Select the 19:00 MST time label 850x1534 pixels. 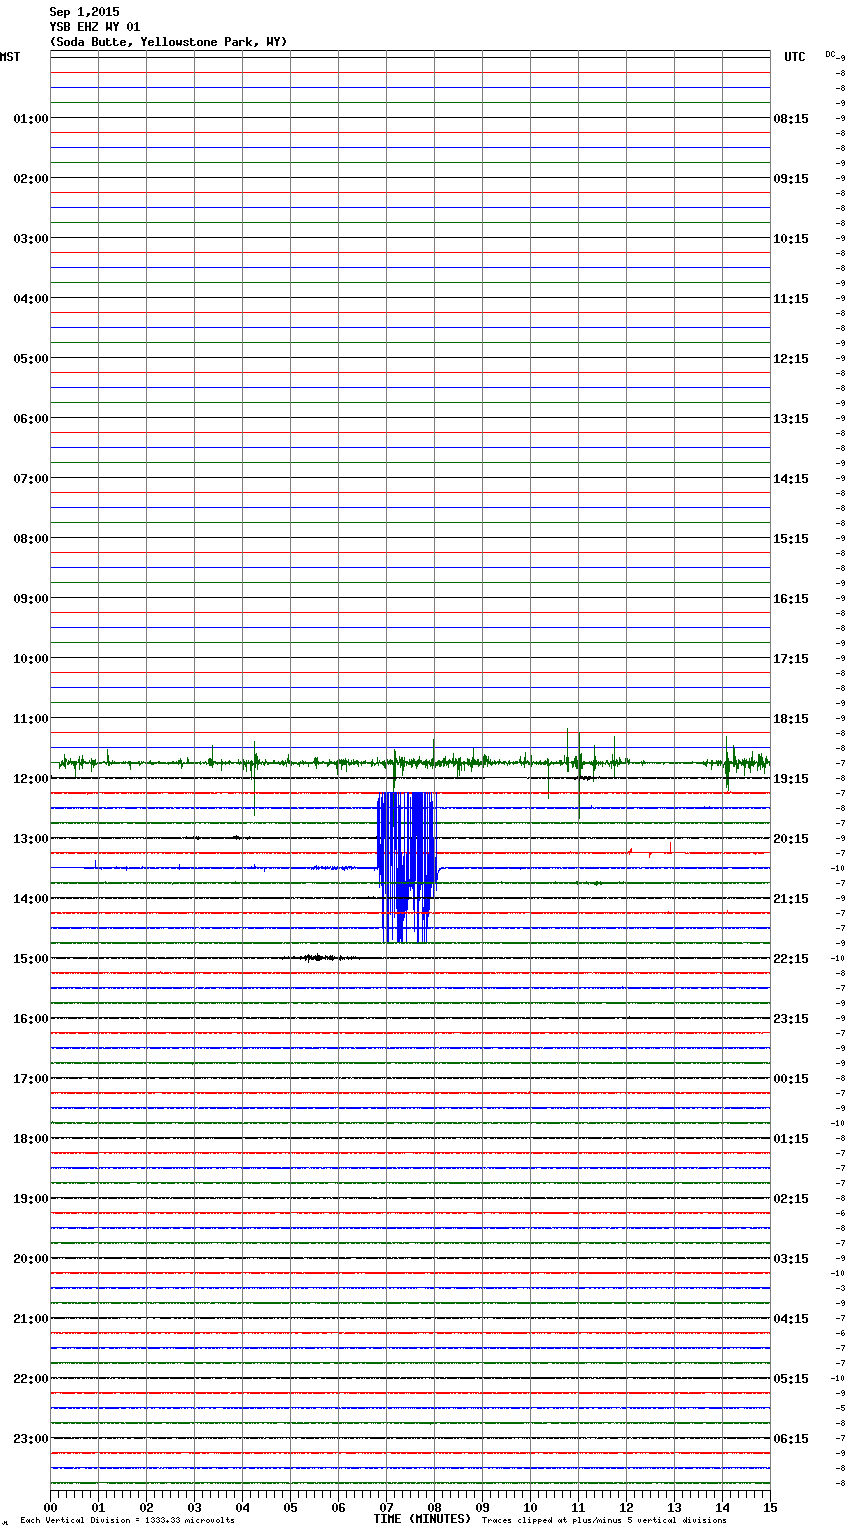(31, 1199)
